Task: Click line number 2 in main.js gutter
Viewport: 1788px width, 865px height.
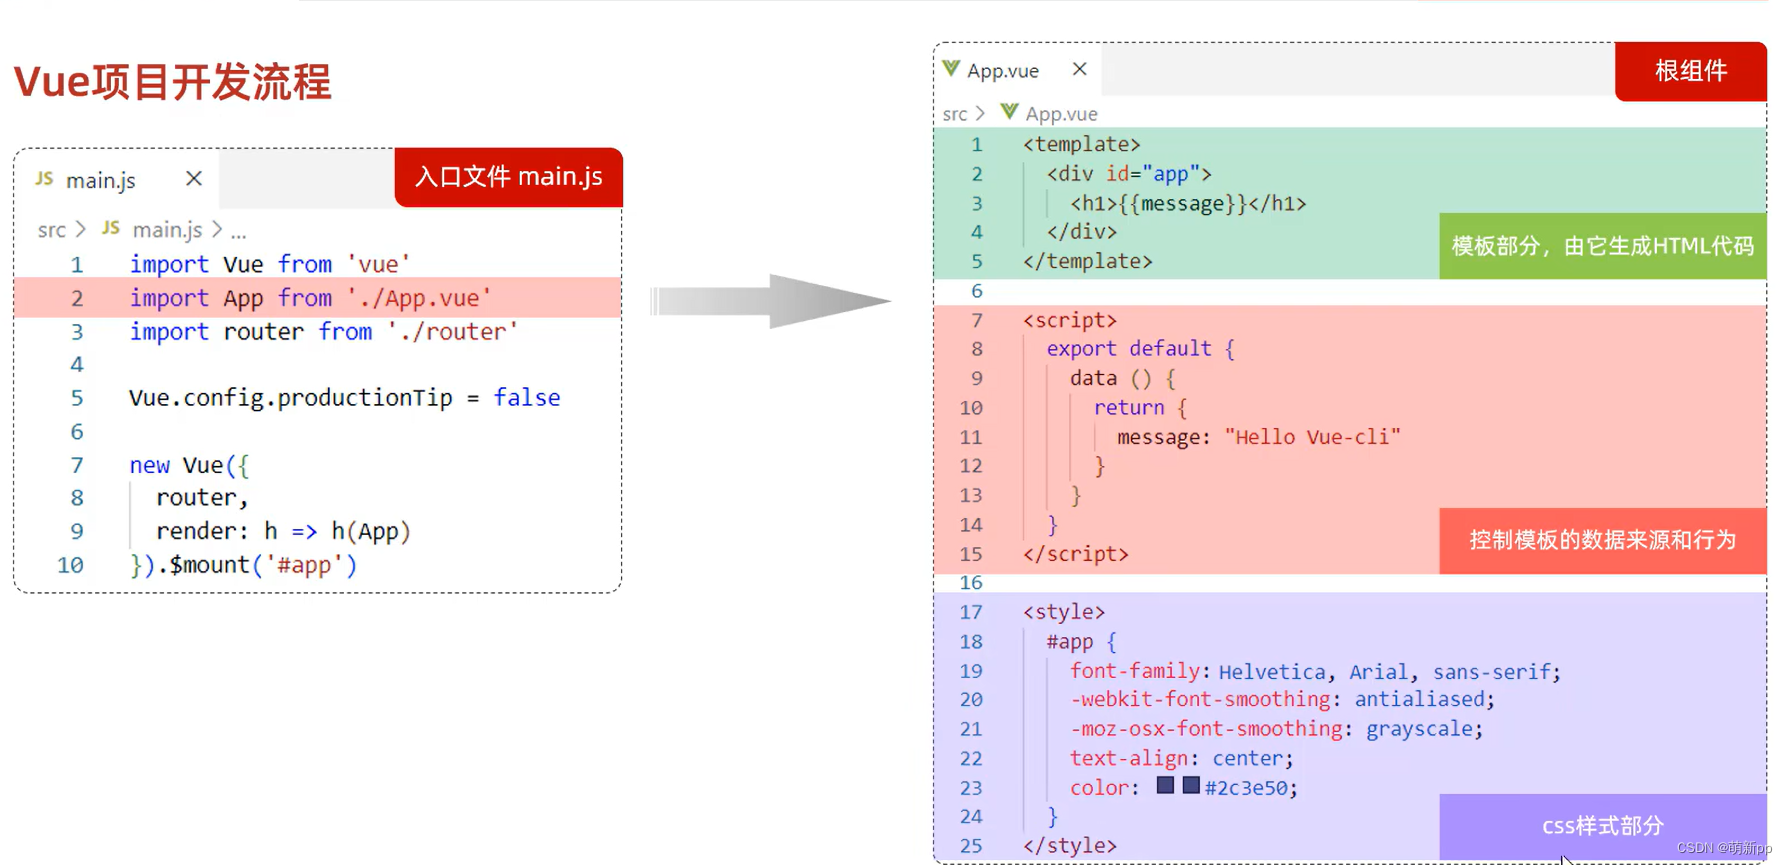Action: tap(77, 298)
